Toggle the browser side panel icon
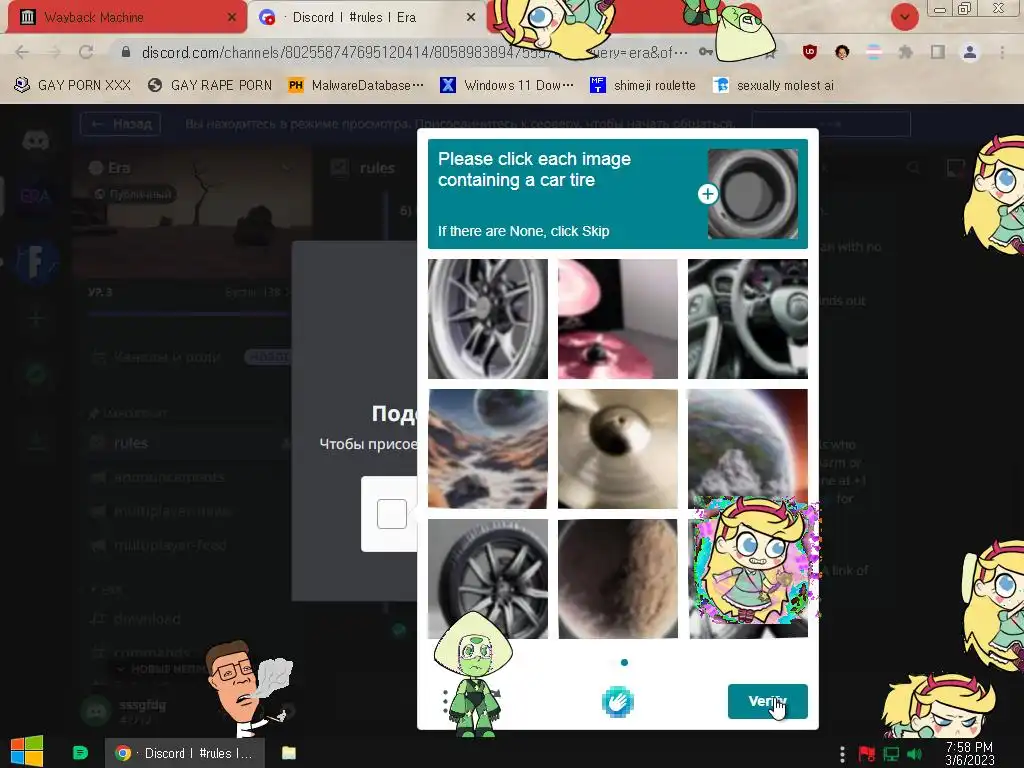 [x=938, y=52]
